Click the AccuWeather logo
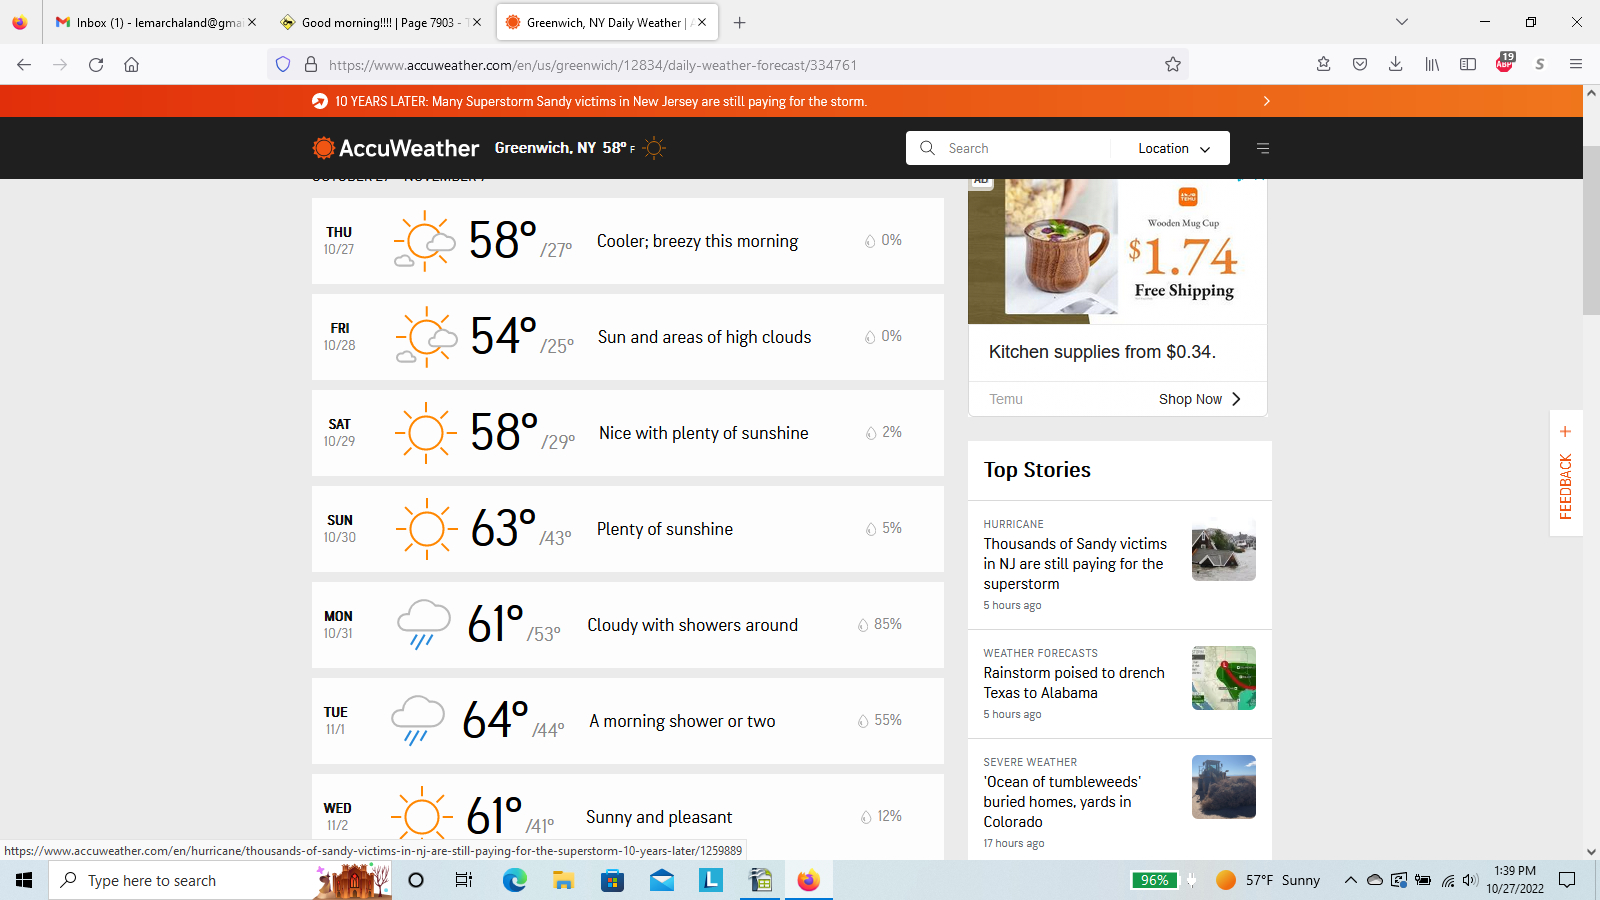The width and height of the screenshot is (1600, 900). click(x=396, y=148)
